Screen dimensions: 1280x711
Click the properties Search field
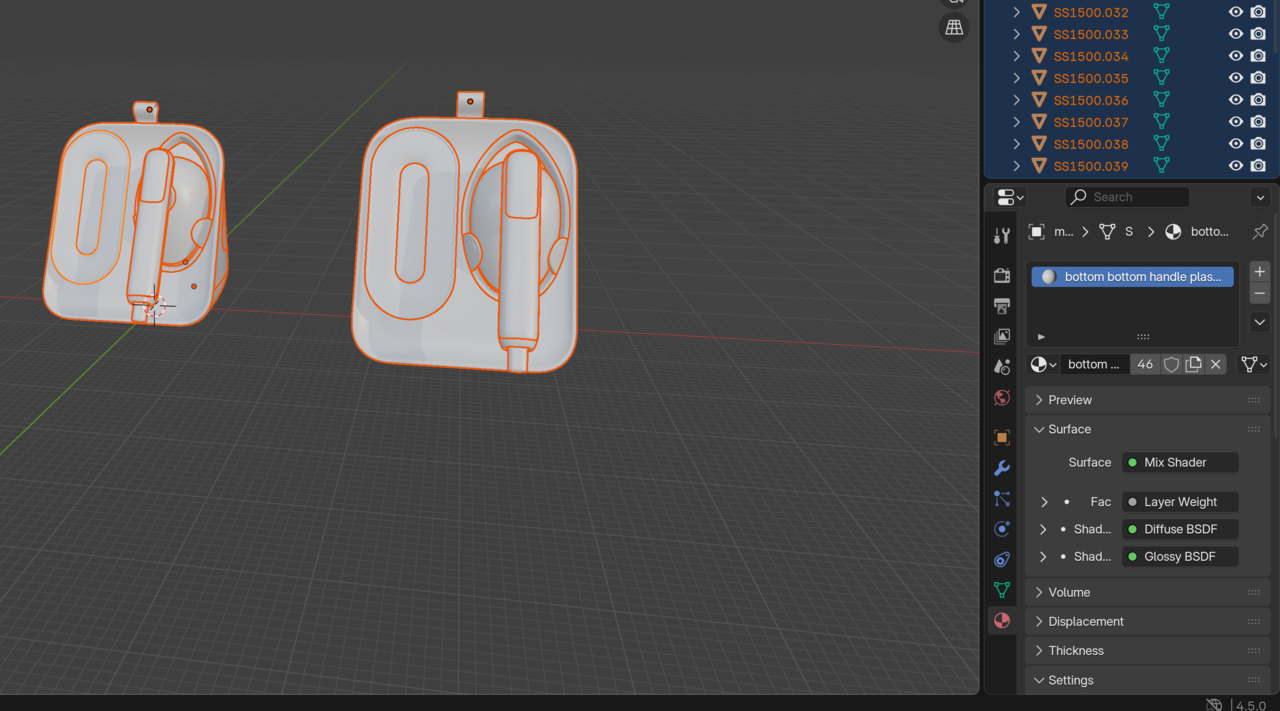tap(1127, 197)
